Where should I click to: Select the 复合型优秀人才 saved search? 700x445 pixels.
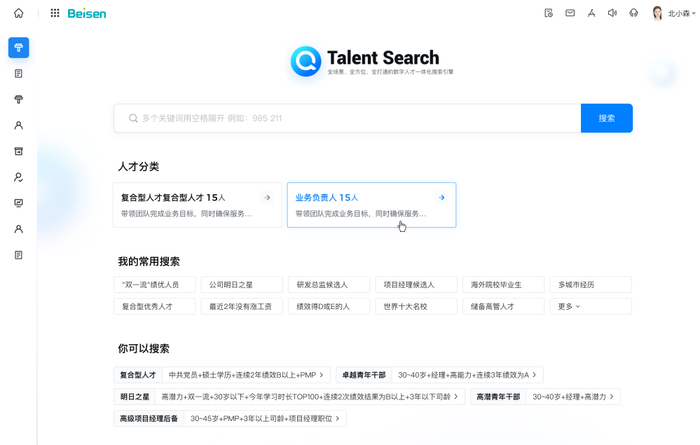[x=154, y=307]
